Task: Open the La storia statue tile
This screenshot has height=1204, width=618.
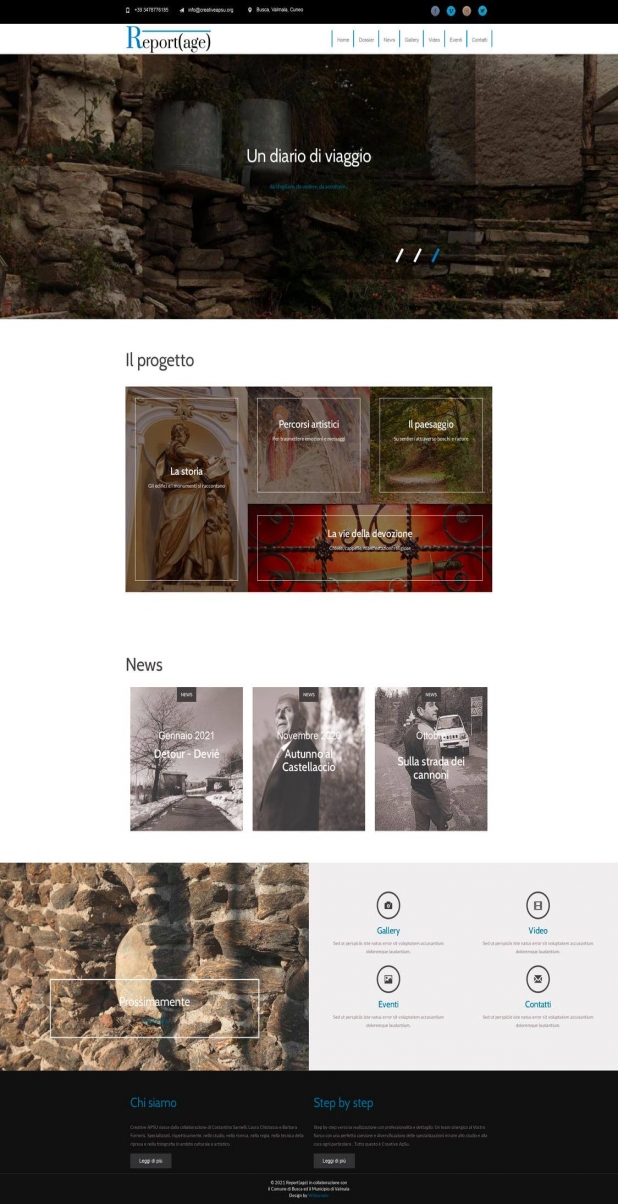Action: pos(186,489)
